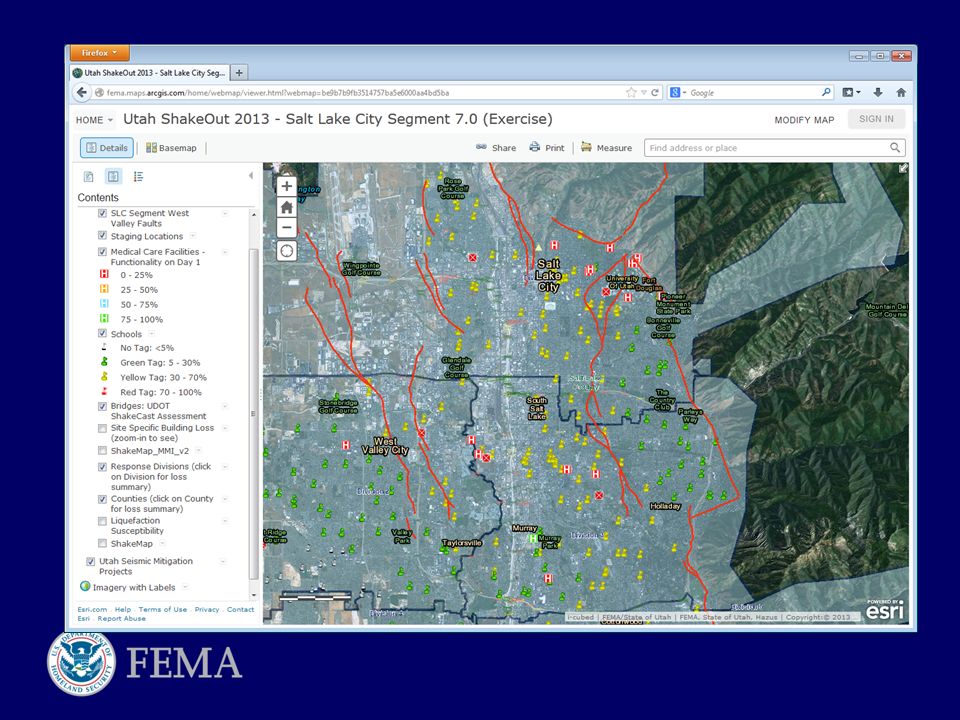Open HOME dropdown menu
This screenshot has height=720, width=960.
pyautogui.click(x=94, y=120)
